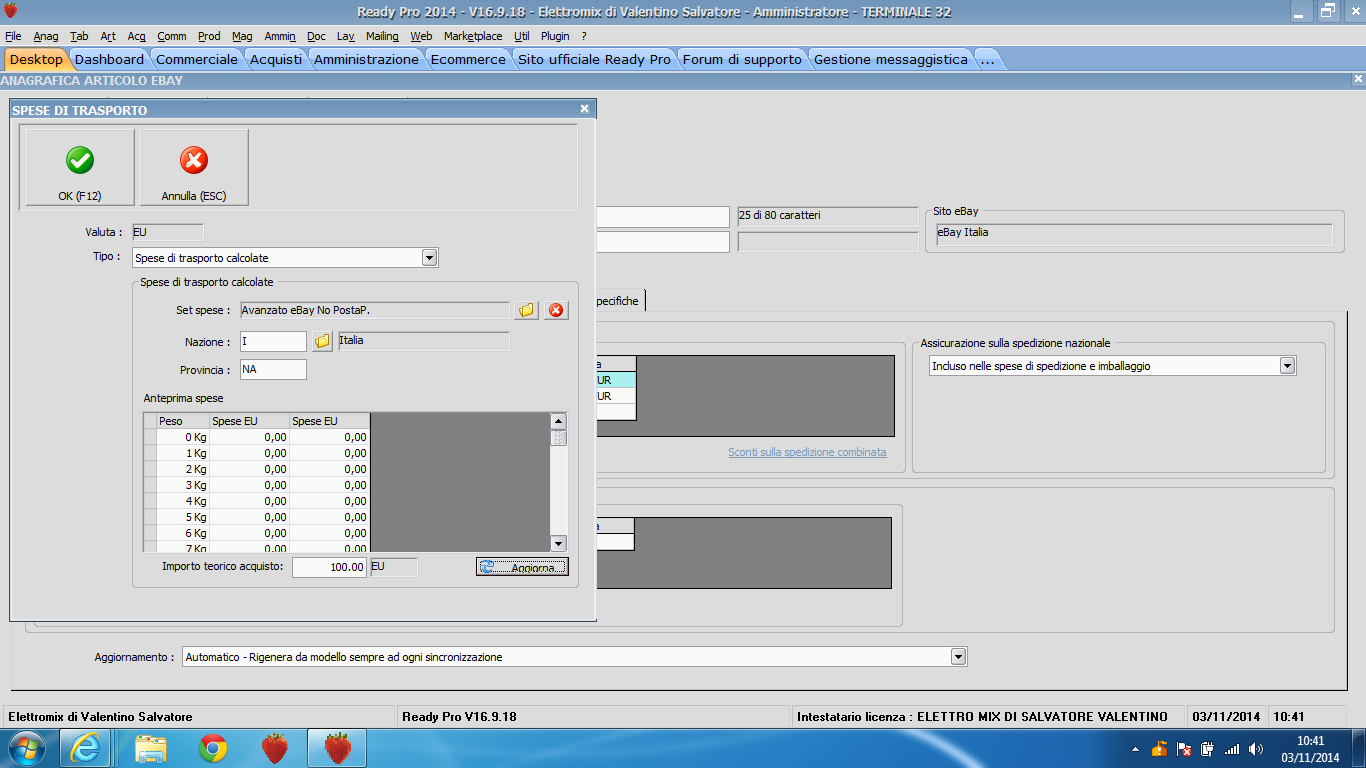Show hidden system tray icons
This screenshot has height=768, width=1366.
[x=1136, y=749]
